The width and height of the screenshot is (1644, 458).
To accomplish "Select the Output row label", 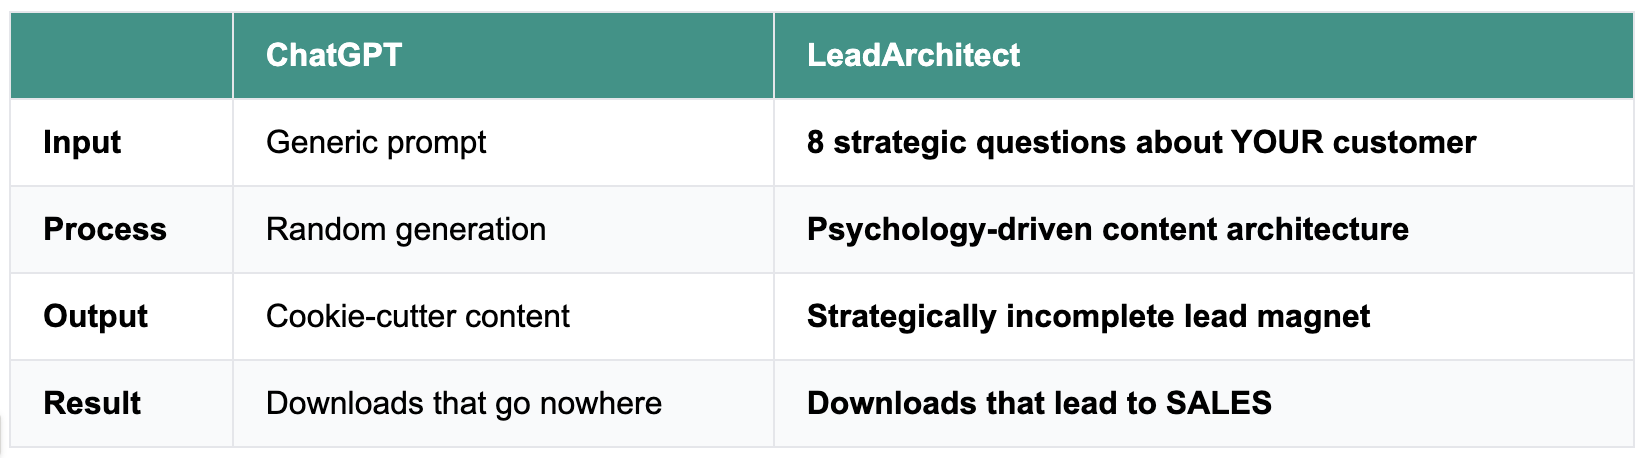I will tap(96, 316).
